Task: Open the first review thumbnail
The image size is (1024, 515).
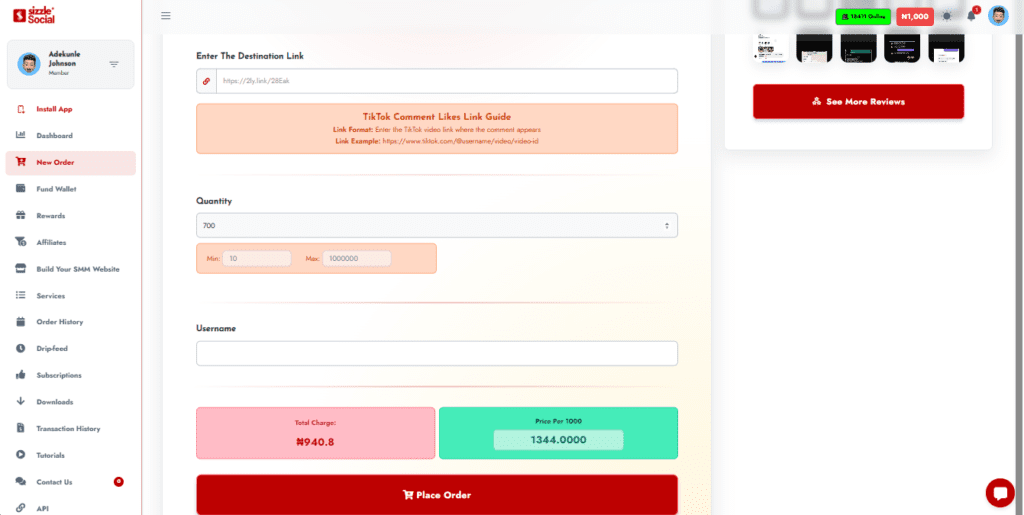Action: tap(770, 48)
